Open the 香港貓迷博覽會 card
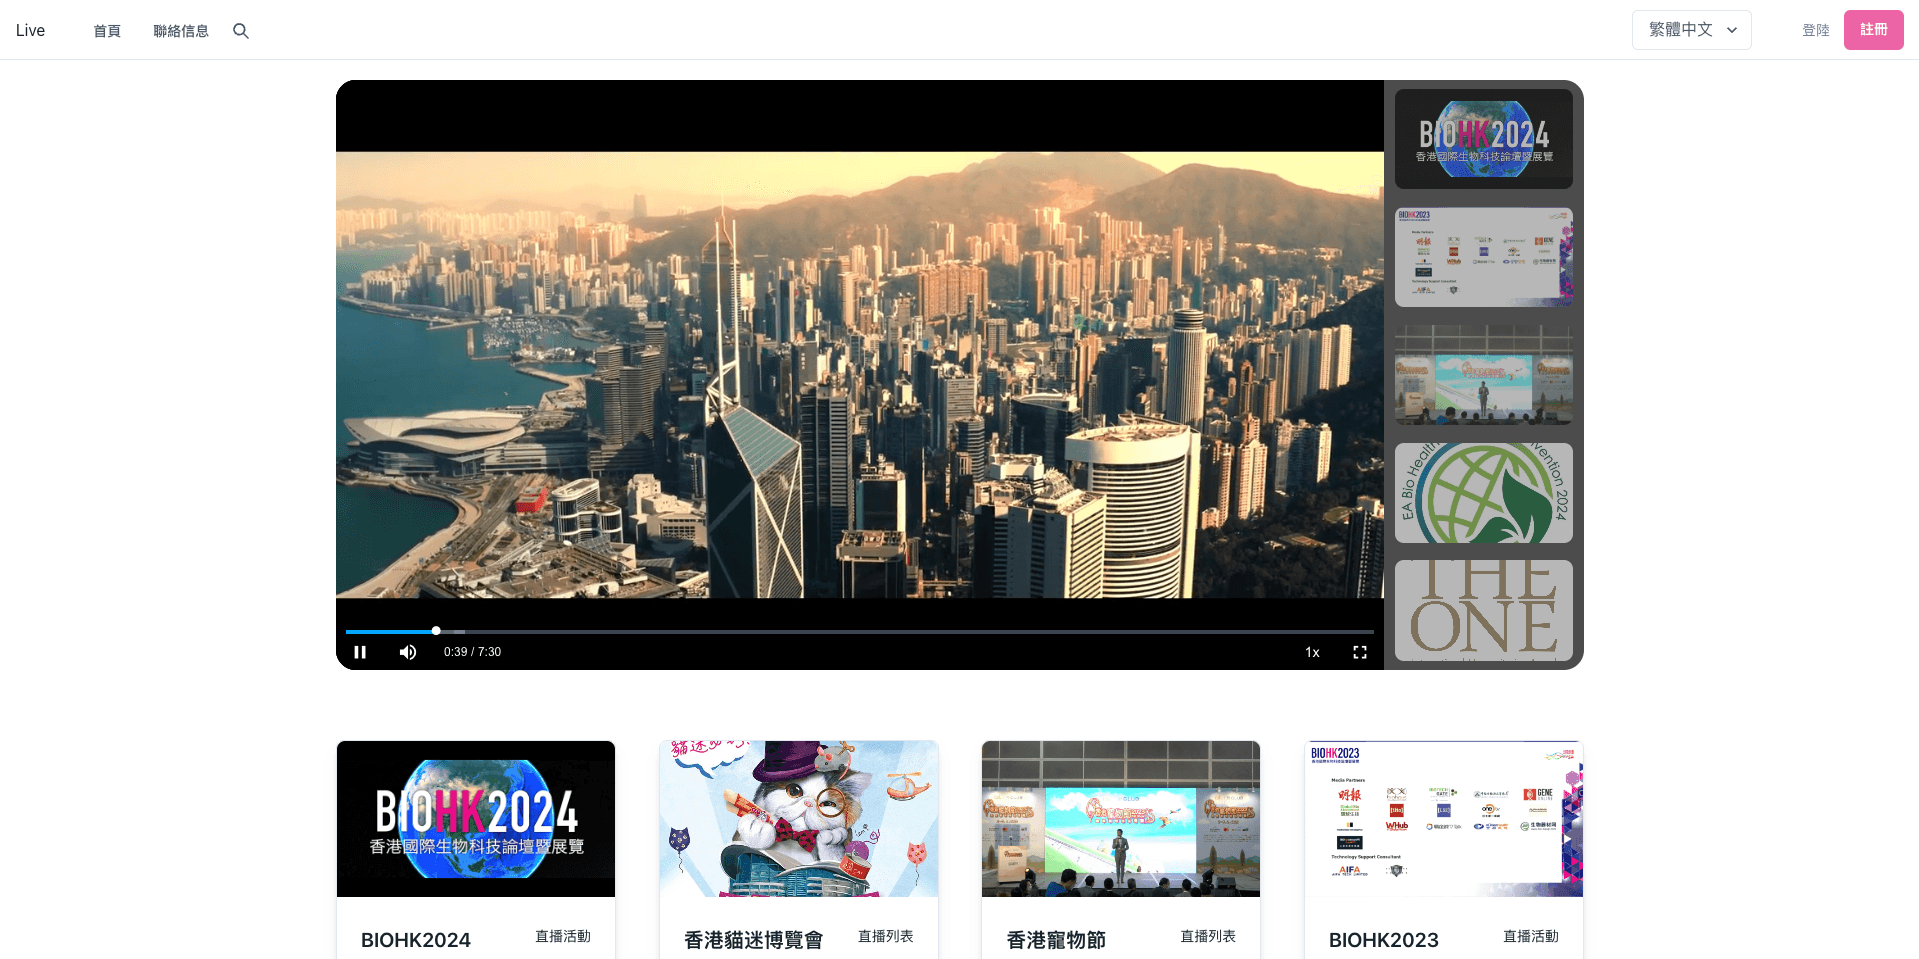 (x=798, y=819)
